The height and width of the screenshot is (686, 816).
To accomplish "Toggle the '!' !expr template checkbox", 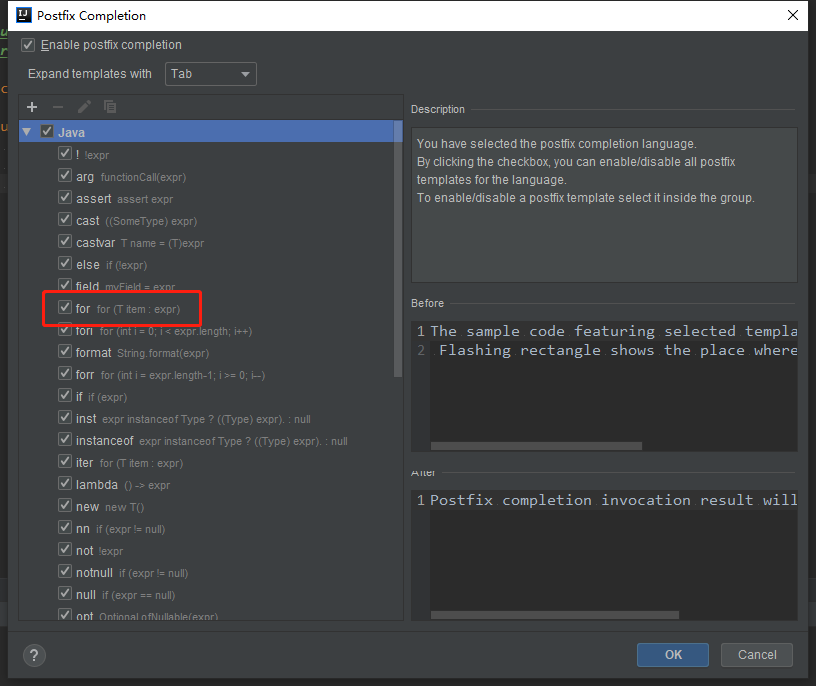I will (x=65, y=154).
